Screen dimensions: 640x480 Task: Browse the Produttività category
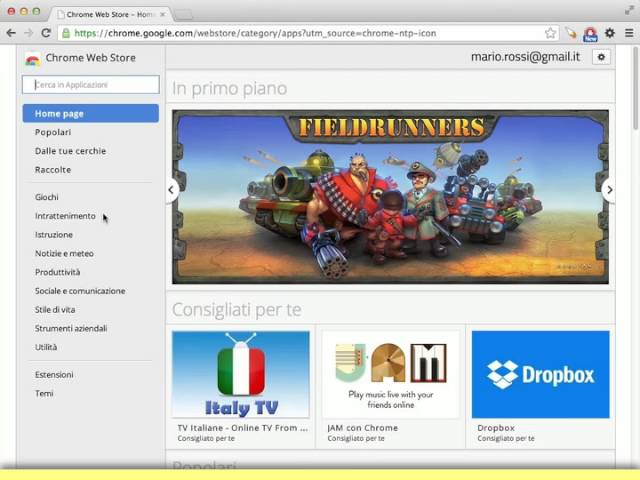(57, 272)
